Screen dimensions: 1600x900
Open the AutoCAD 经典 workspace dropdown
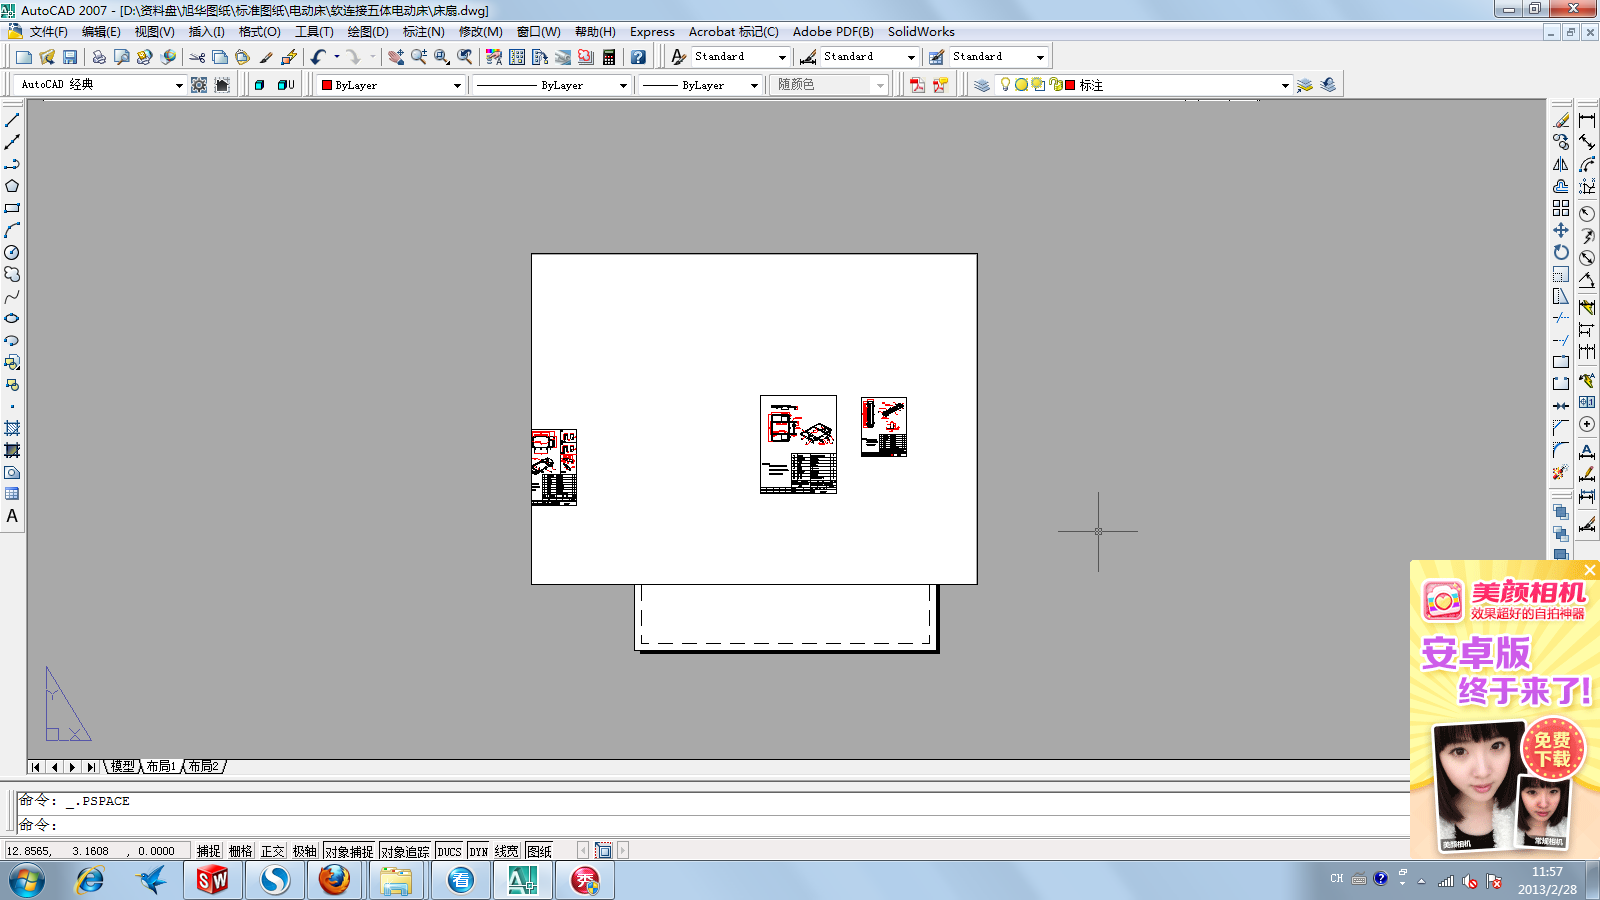tap(101, 85)
